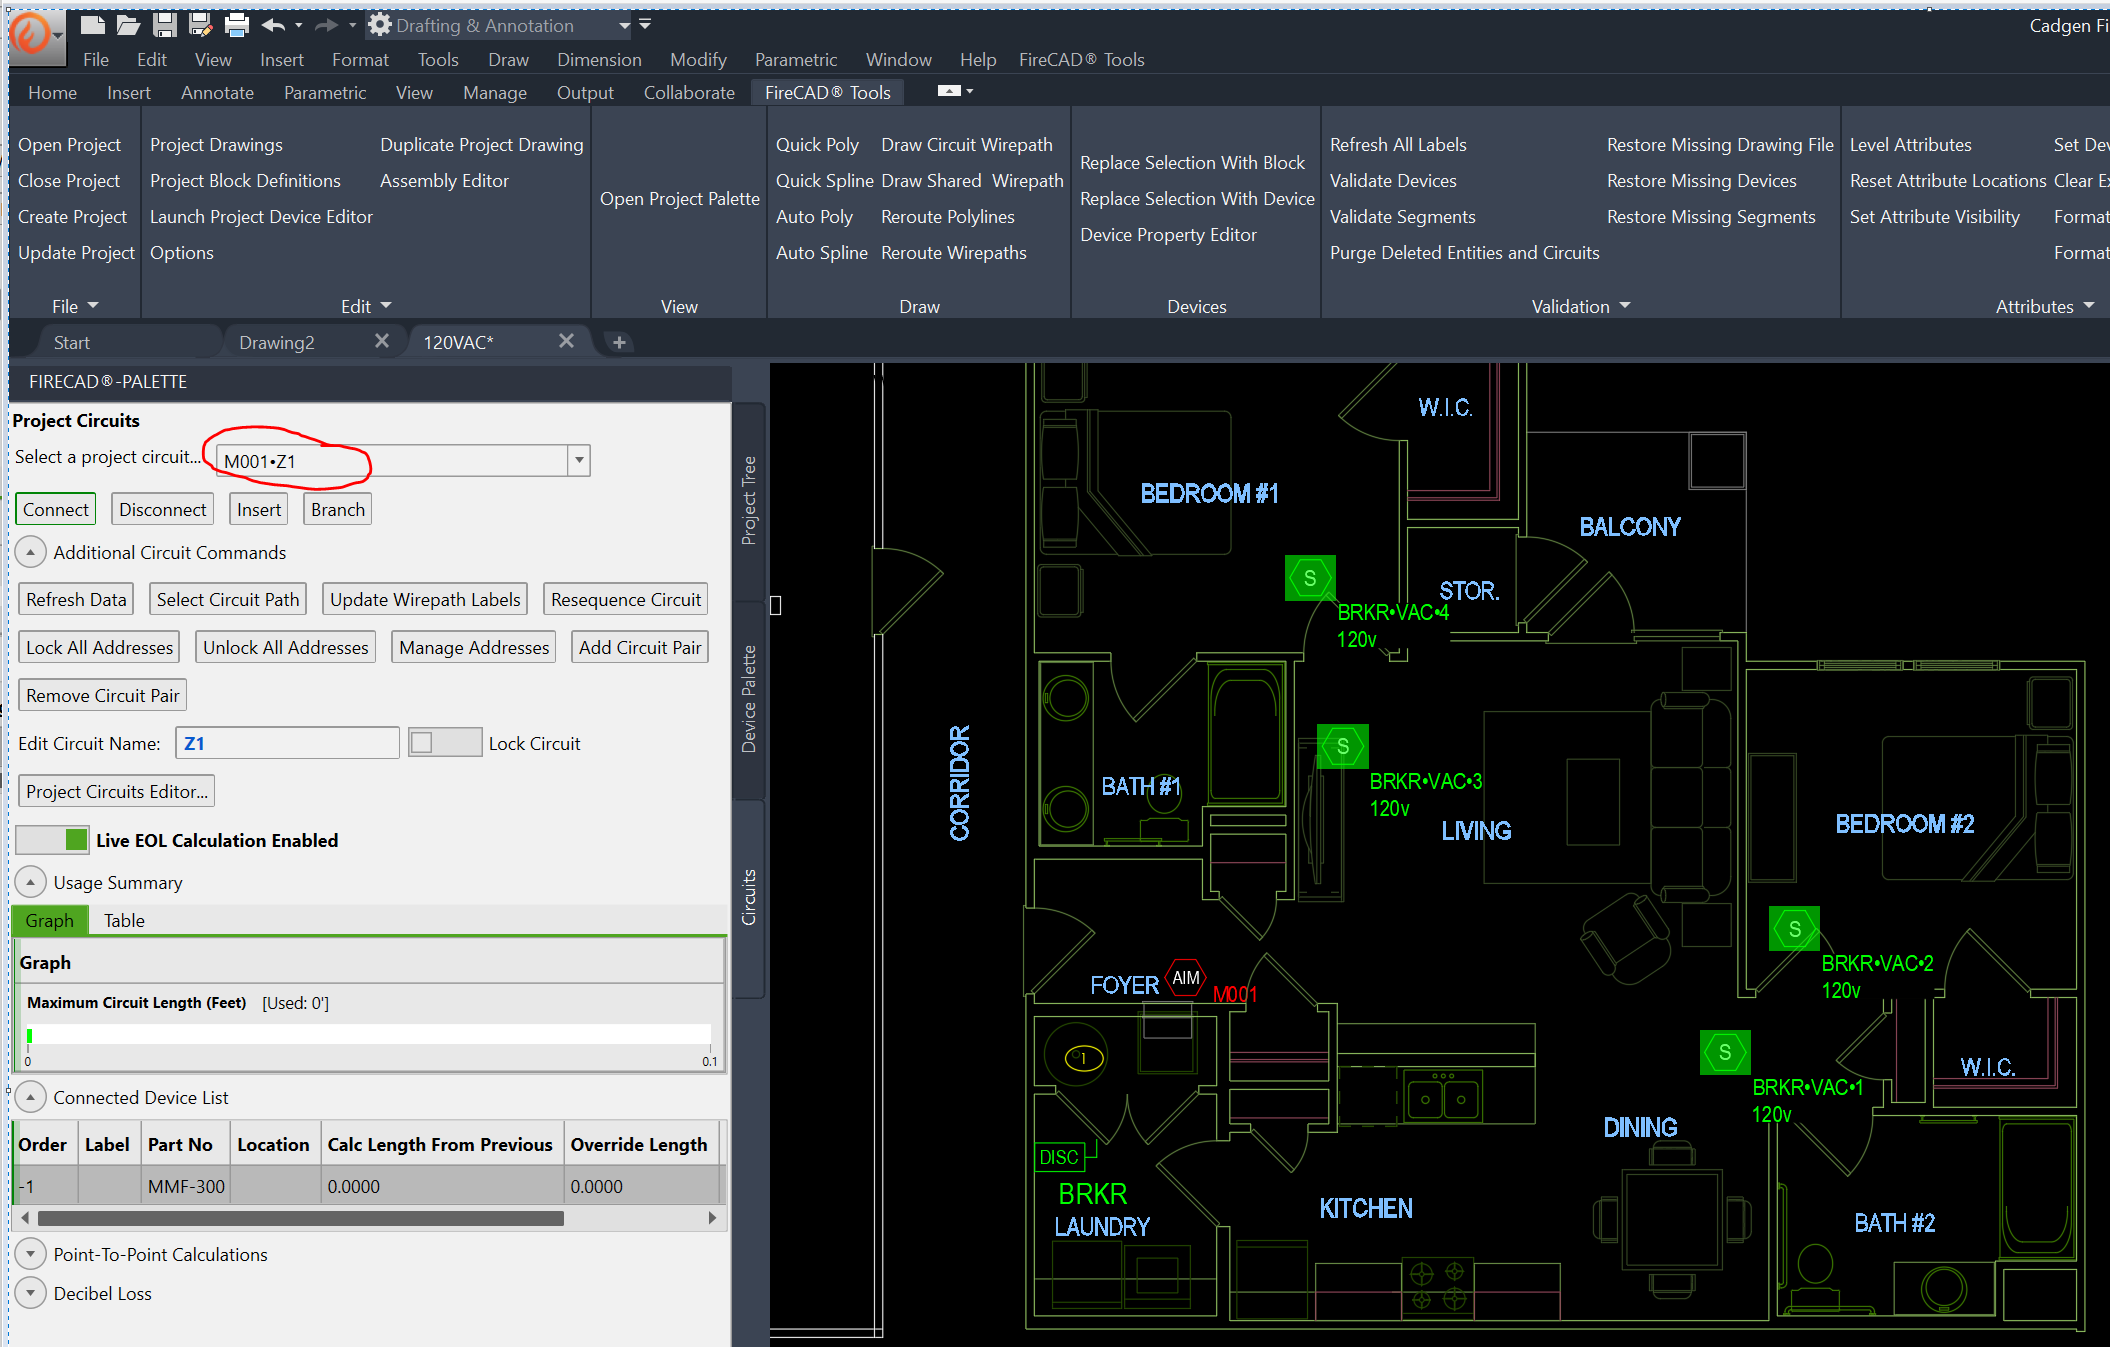Close the 120VAC* drawing tab
This screenshot has height=1347, width=2110.
point(566,341)
